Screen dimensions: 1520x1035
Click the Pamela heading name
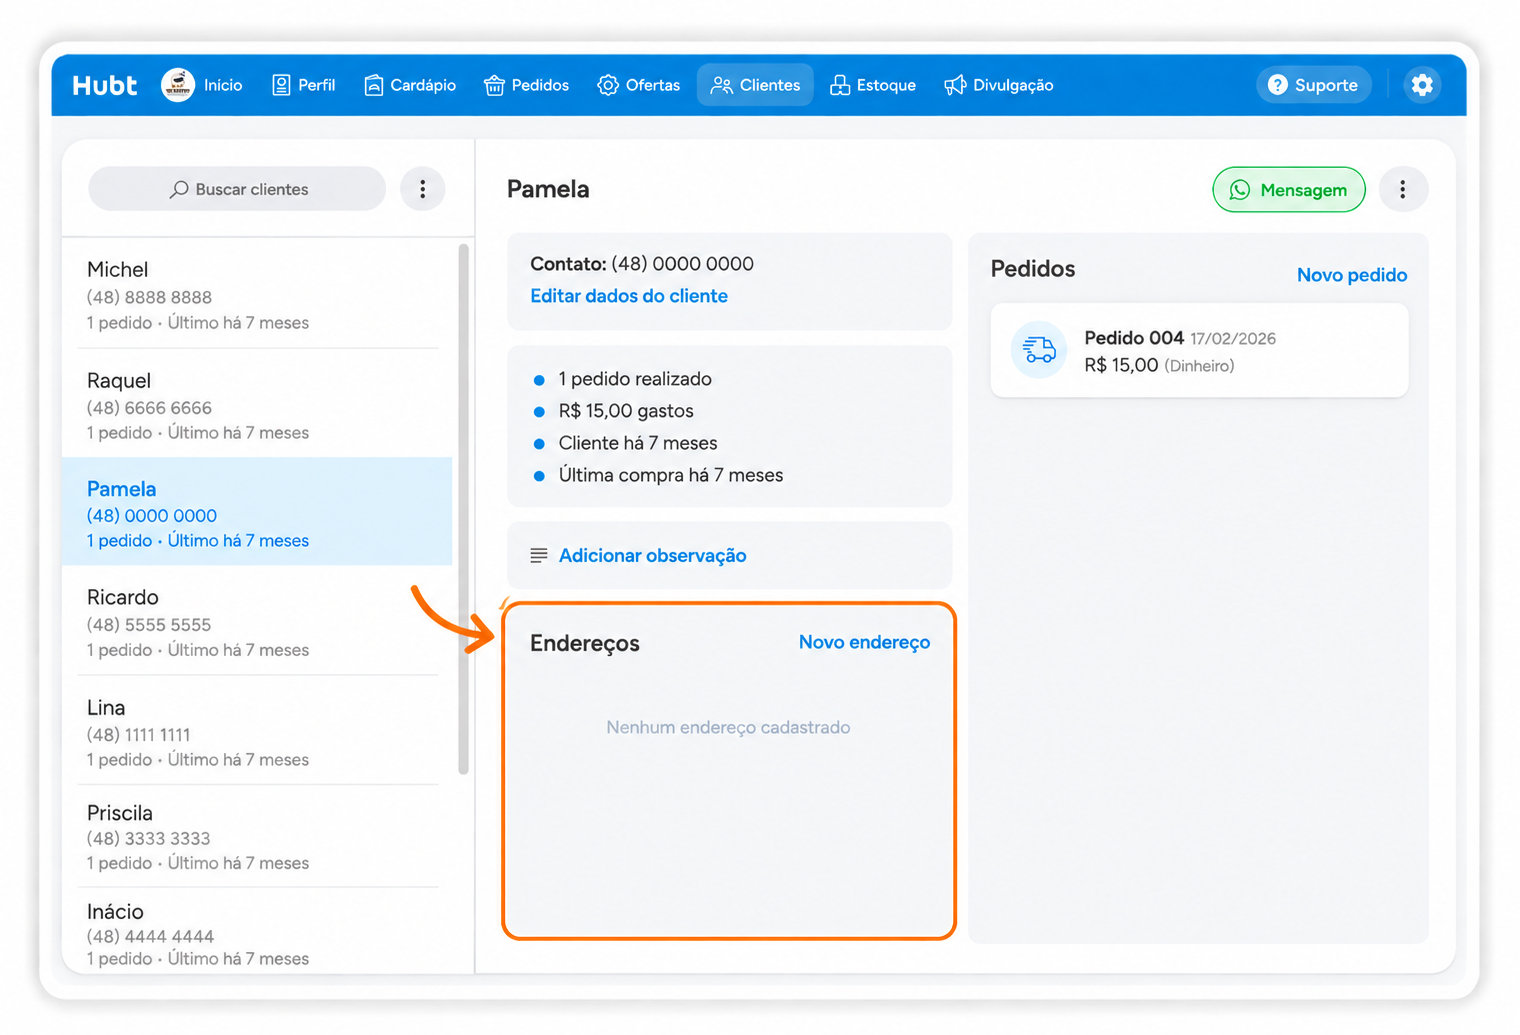[548, 189]
